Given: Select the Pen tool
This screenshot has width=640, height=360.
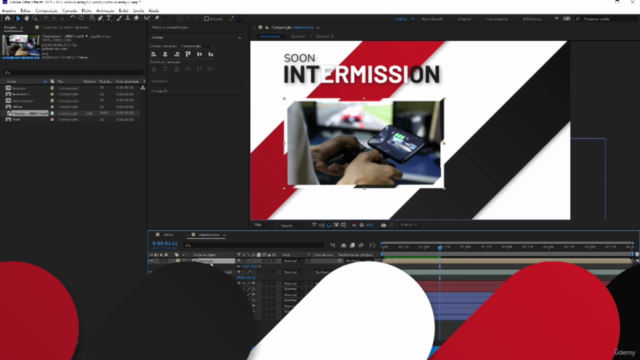Looking at the screenshot, I should pyautogui.click(x=100, y=18).
